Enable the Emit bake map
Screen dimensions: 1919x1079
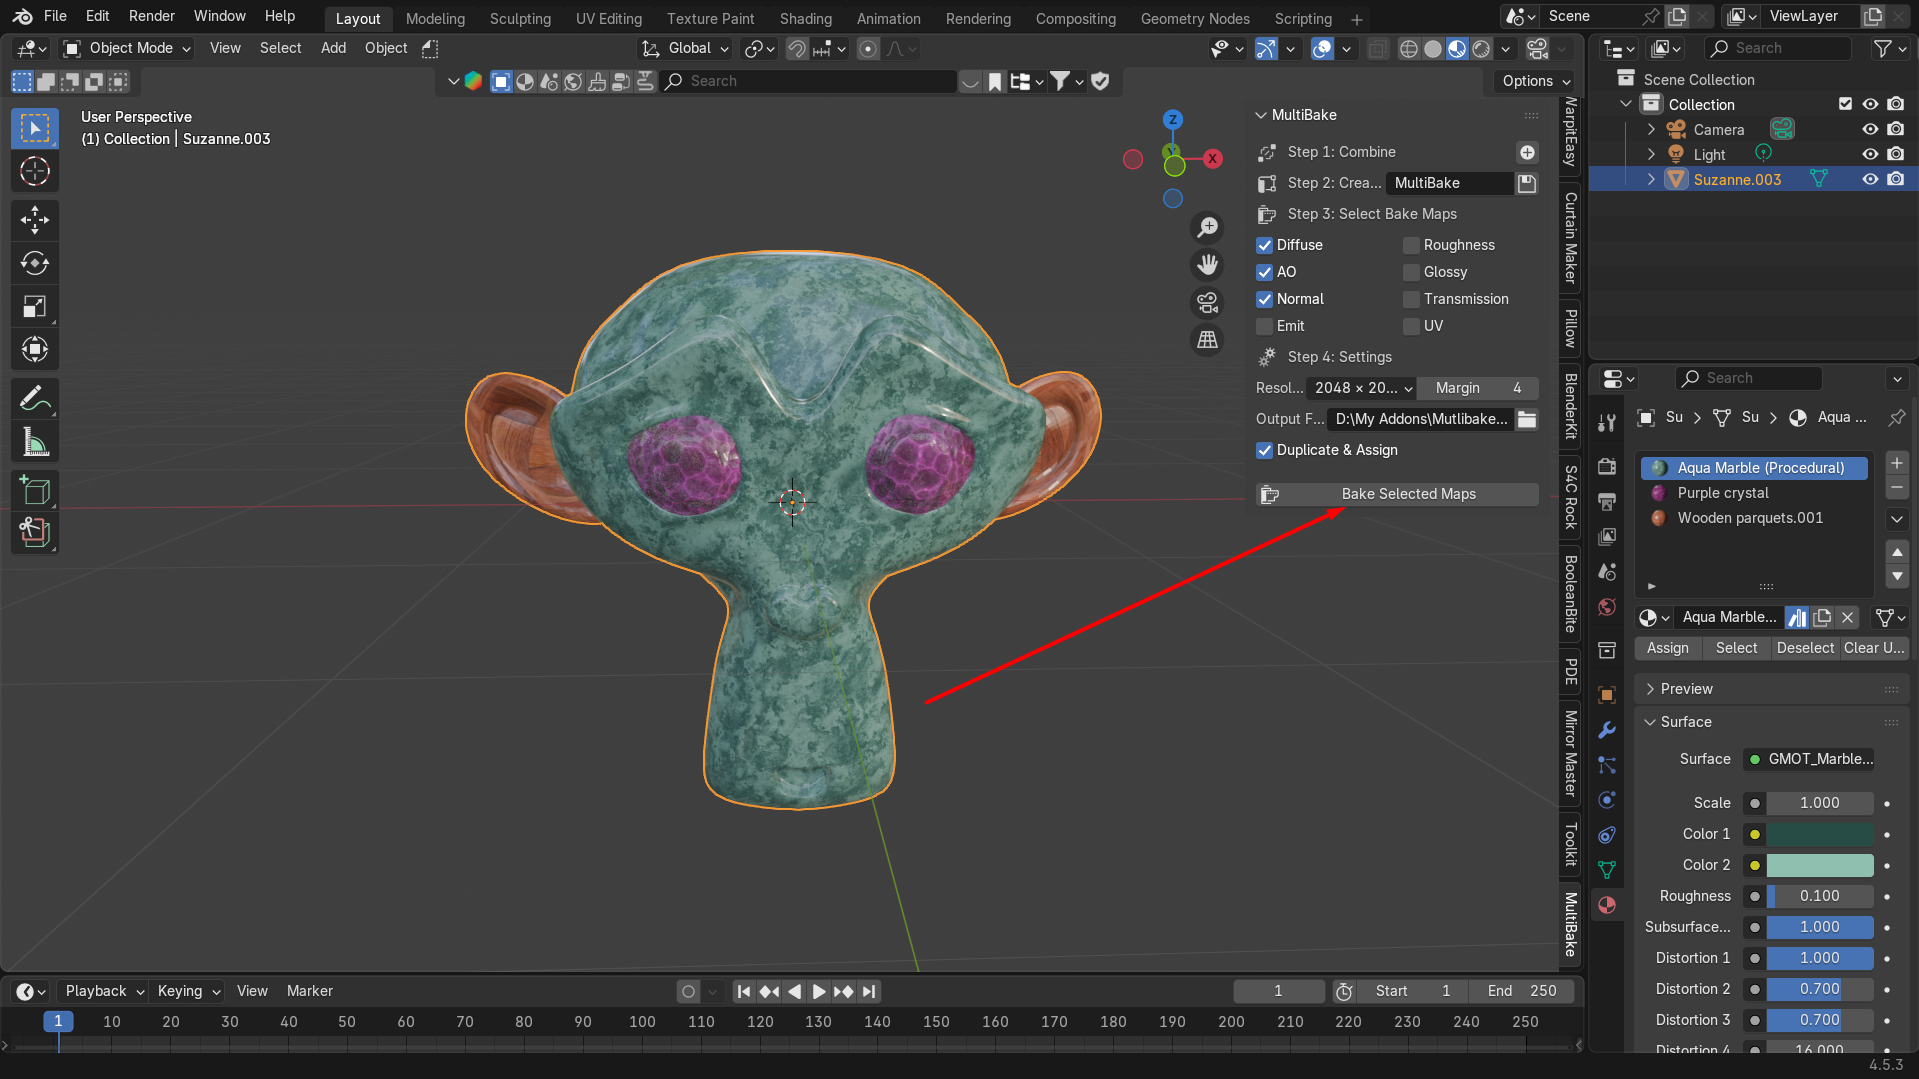(x=1265, y=326)
